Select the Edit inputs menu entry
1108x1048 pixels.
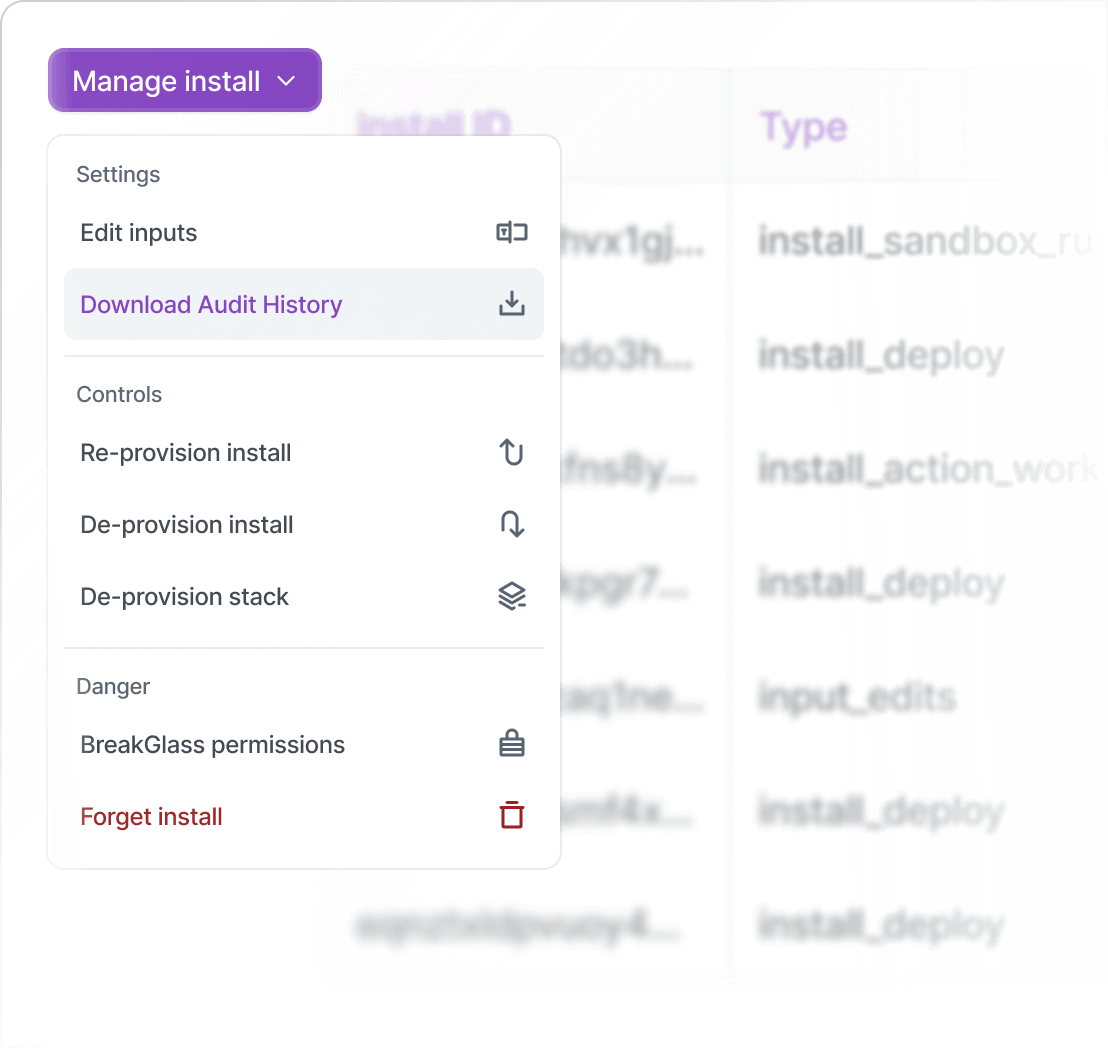[x=139, y=233]
